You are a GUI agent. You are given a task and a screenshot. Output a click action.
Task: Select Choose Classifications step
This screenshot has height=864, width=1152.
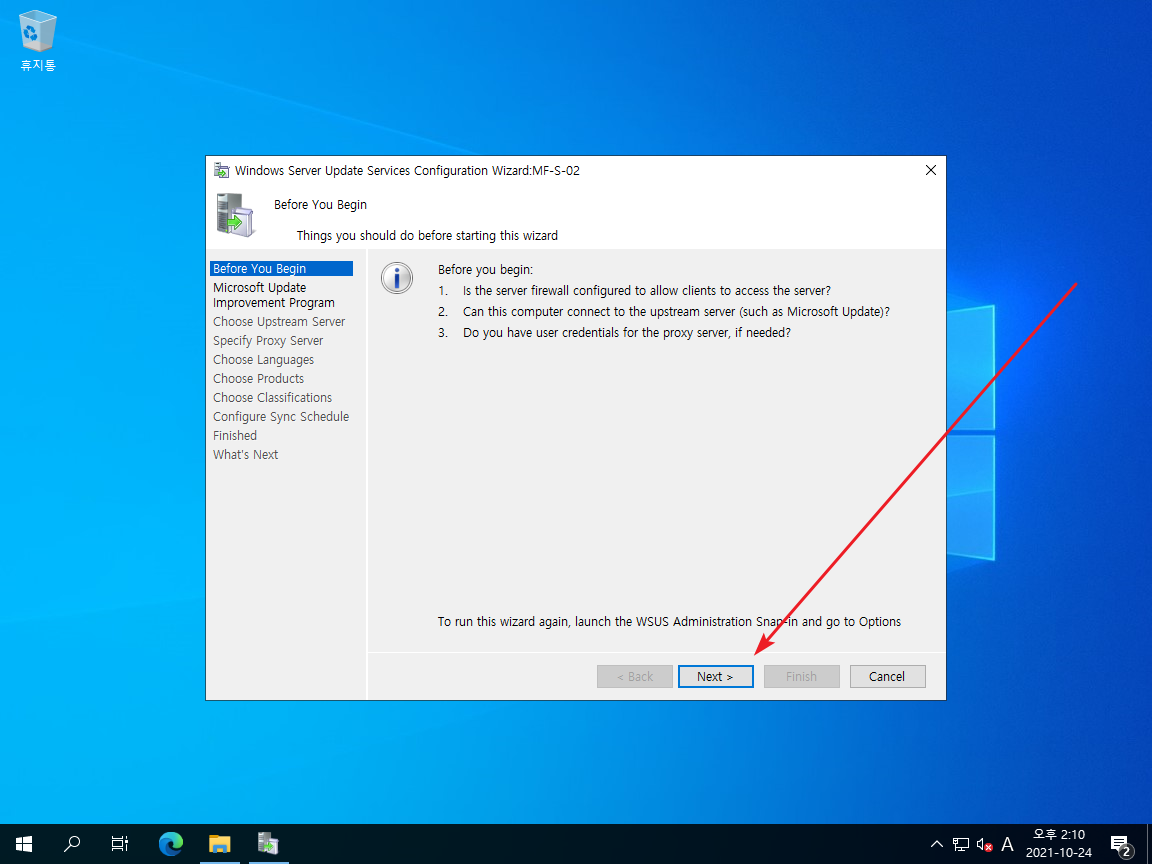click(273, 398)
